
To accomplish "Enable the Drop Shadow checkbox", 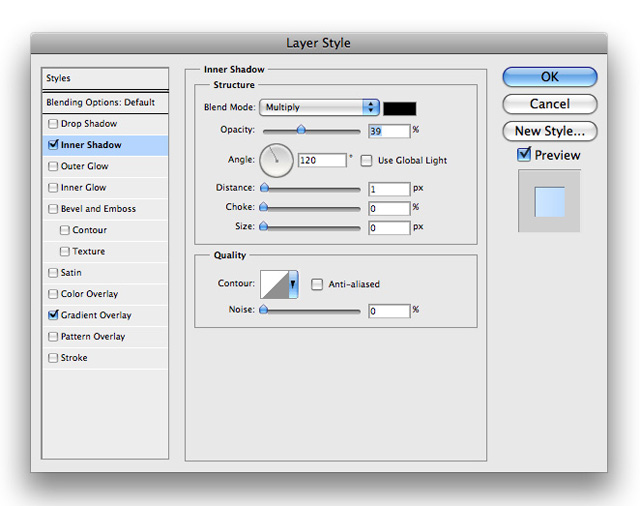I will click(53, 124).
